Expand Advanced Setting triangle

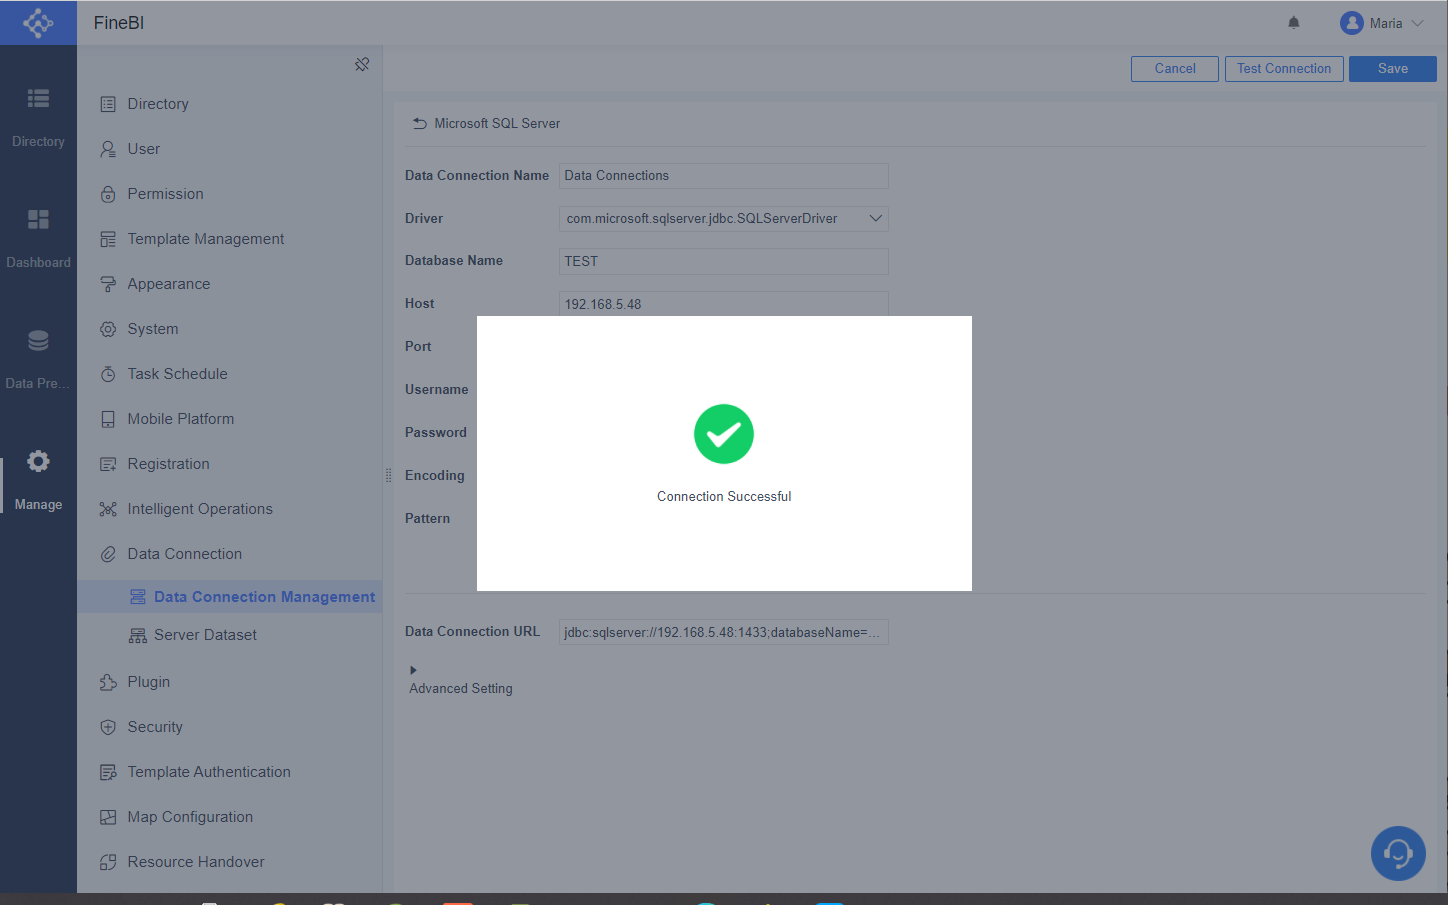point(413,670)
